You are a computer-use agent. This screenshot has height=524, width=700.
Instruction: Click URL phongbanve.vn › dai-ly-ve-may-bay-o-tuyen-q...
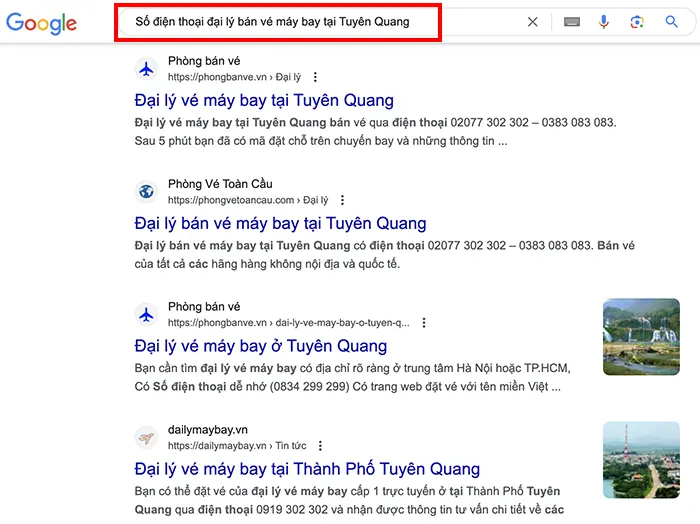(x=288, y=323)
